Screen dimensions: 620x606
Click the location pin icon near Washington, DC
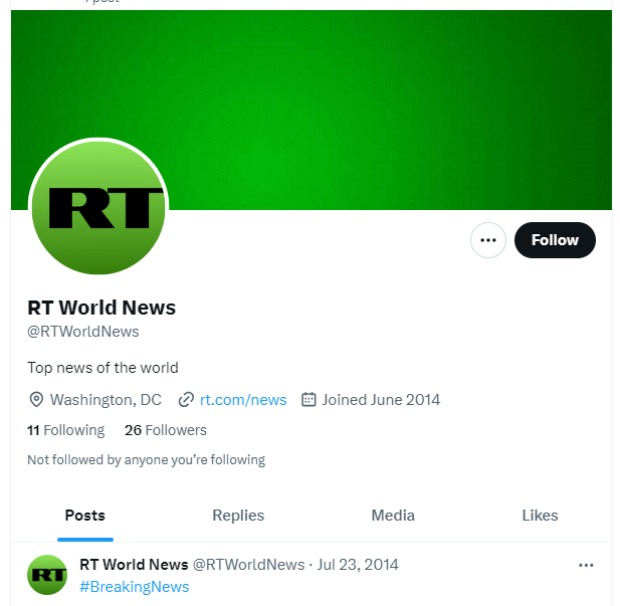[x=36, y=400]
